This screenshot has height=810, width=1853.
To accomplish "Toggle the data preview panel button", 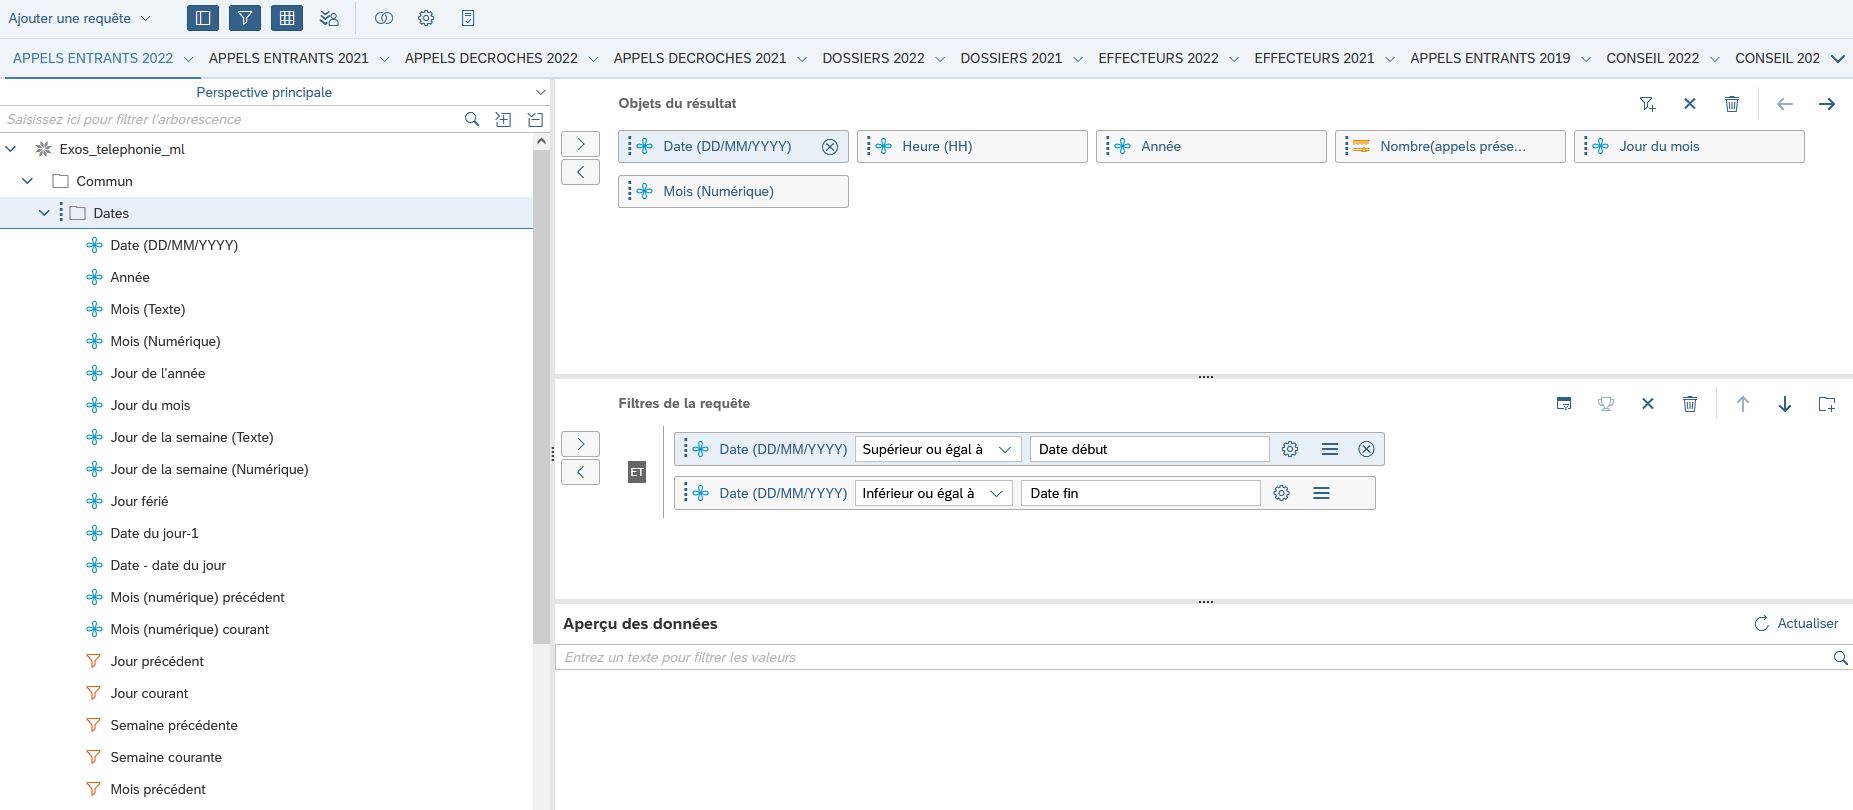I will tap(286, 18).
